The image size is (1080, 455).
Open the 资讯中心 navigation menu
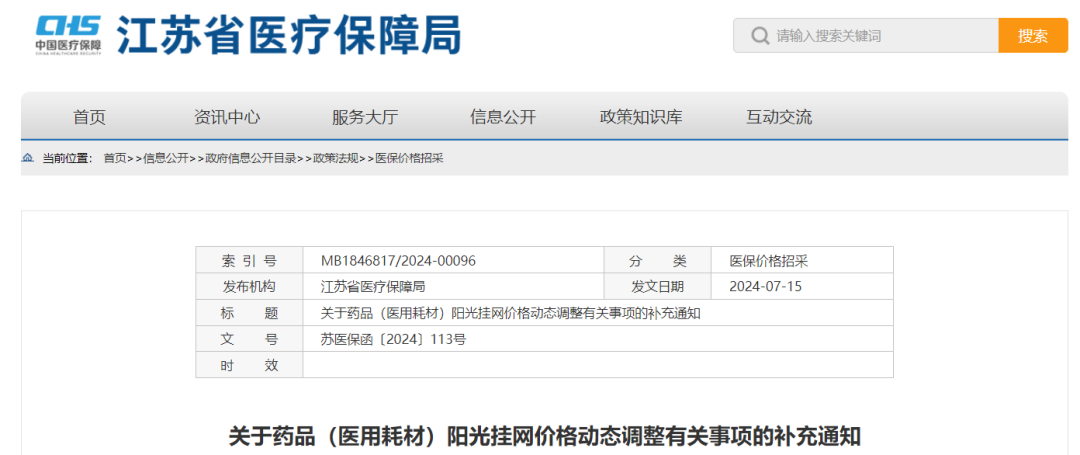(x=227, y=117)
